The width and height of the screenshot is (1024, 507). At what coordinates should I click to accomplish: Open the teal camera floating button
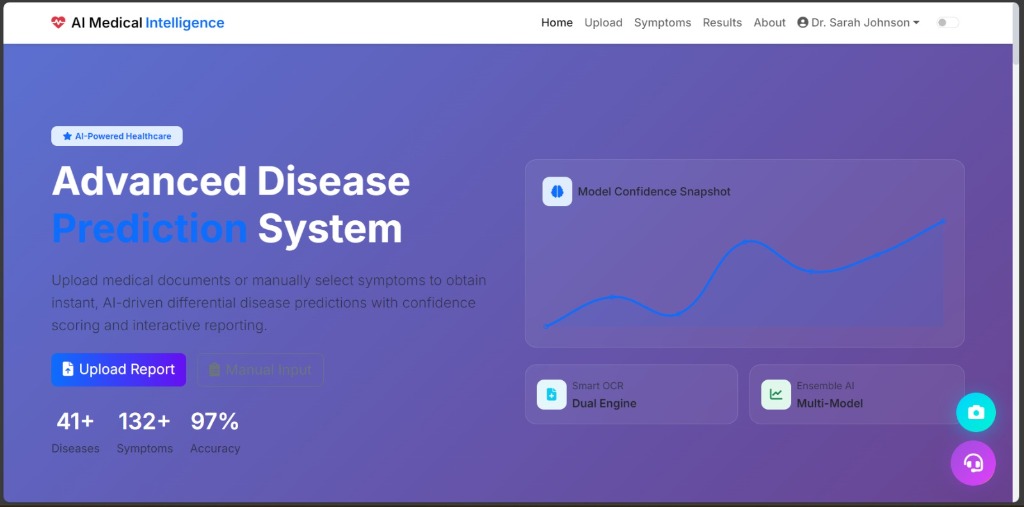click(x=976, y=412)
